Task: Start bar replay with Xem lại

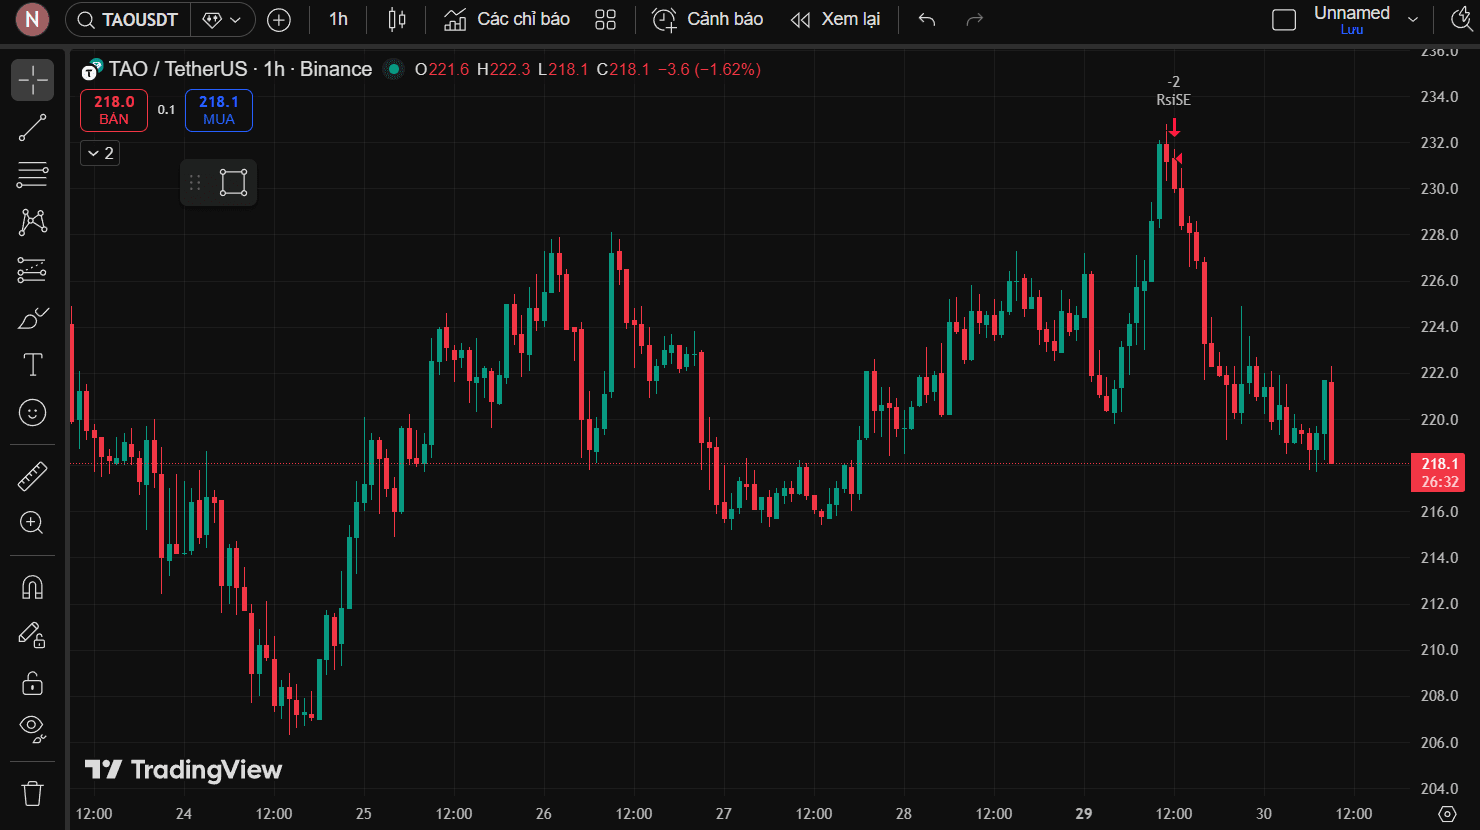Action: pos(835,19)
